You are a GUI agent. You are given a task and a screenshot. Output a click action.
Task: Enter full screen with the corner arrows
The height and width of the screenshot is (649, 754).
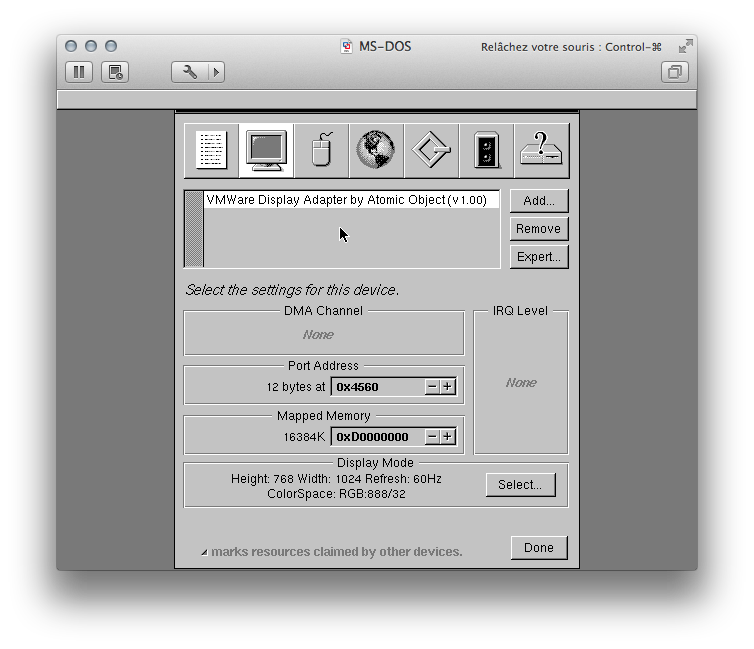(685, 47)
